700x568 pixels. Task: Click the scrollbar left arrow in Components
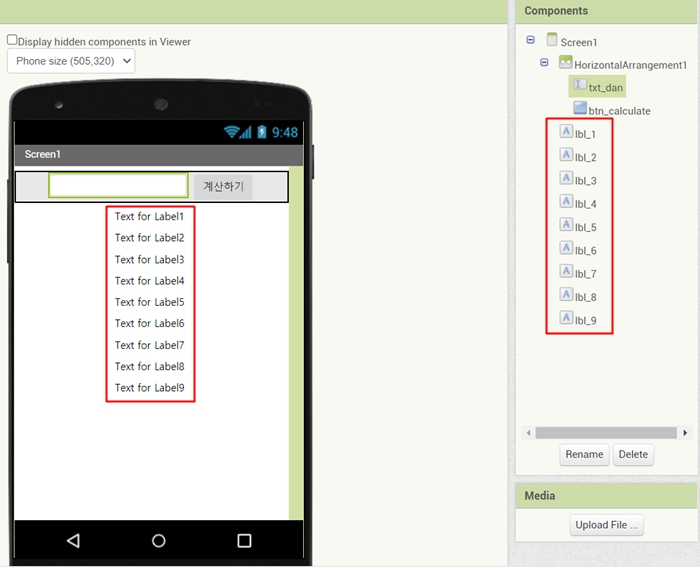tap(529, 433)
